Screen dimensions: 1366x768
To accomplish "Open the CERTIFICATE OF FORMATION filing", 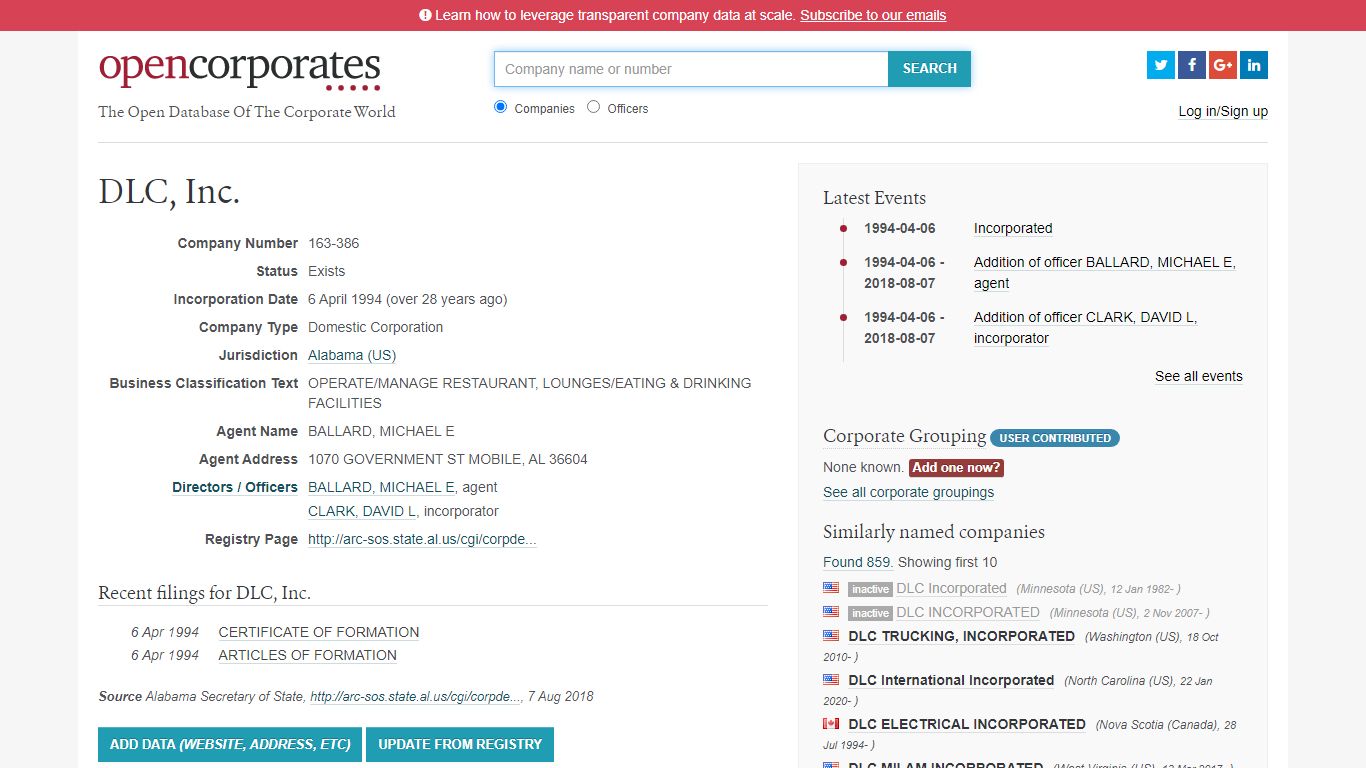I will (x=319, y=632).
